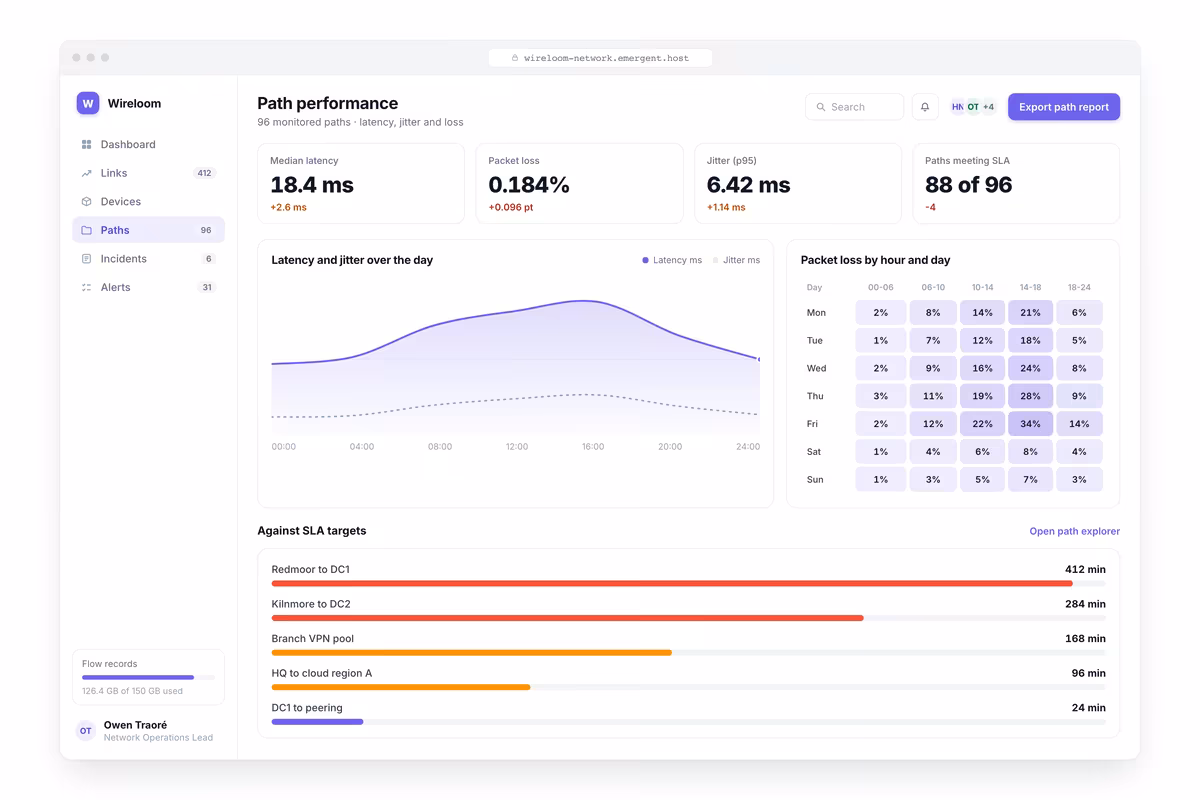Click the lock icon in address bar
The width and height of the screenshot is (1200, 800).
515,58
